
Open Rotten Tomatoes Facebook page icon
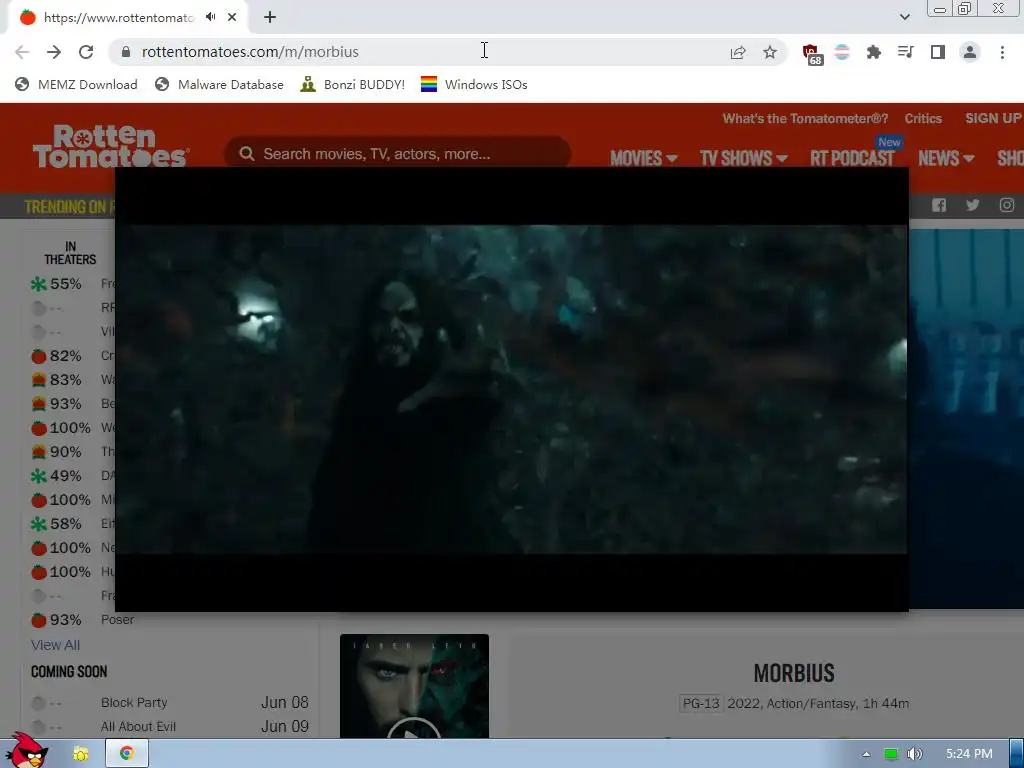(938, 205)
